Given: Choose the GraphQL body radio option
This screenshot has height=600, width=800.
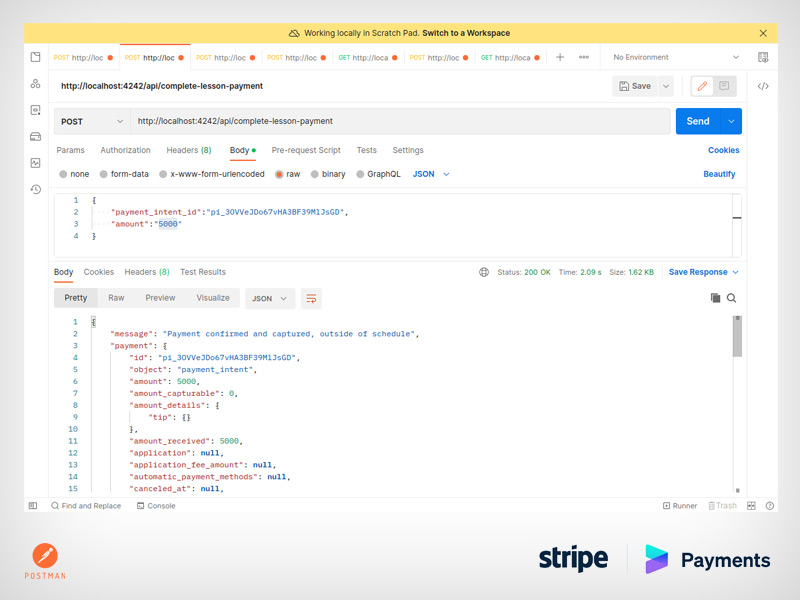Looking at the screenshot, I should [377, 174].
